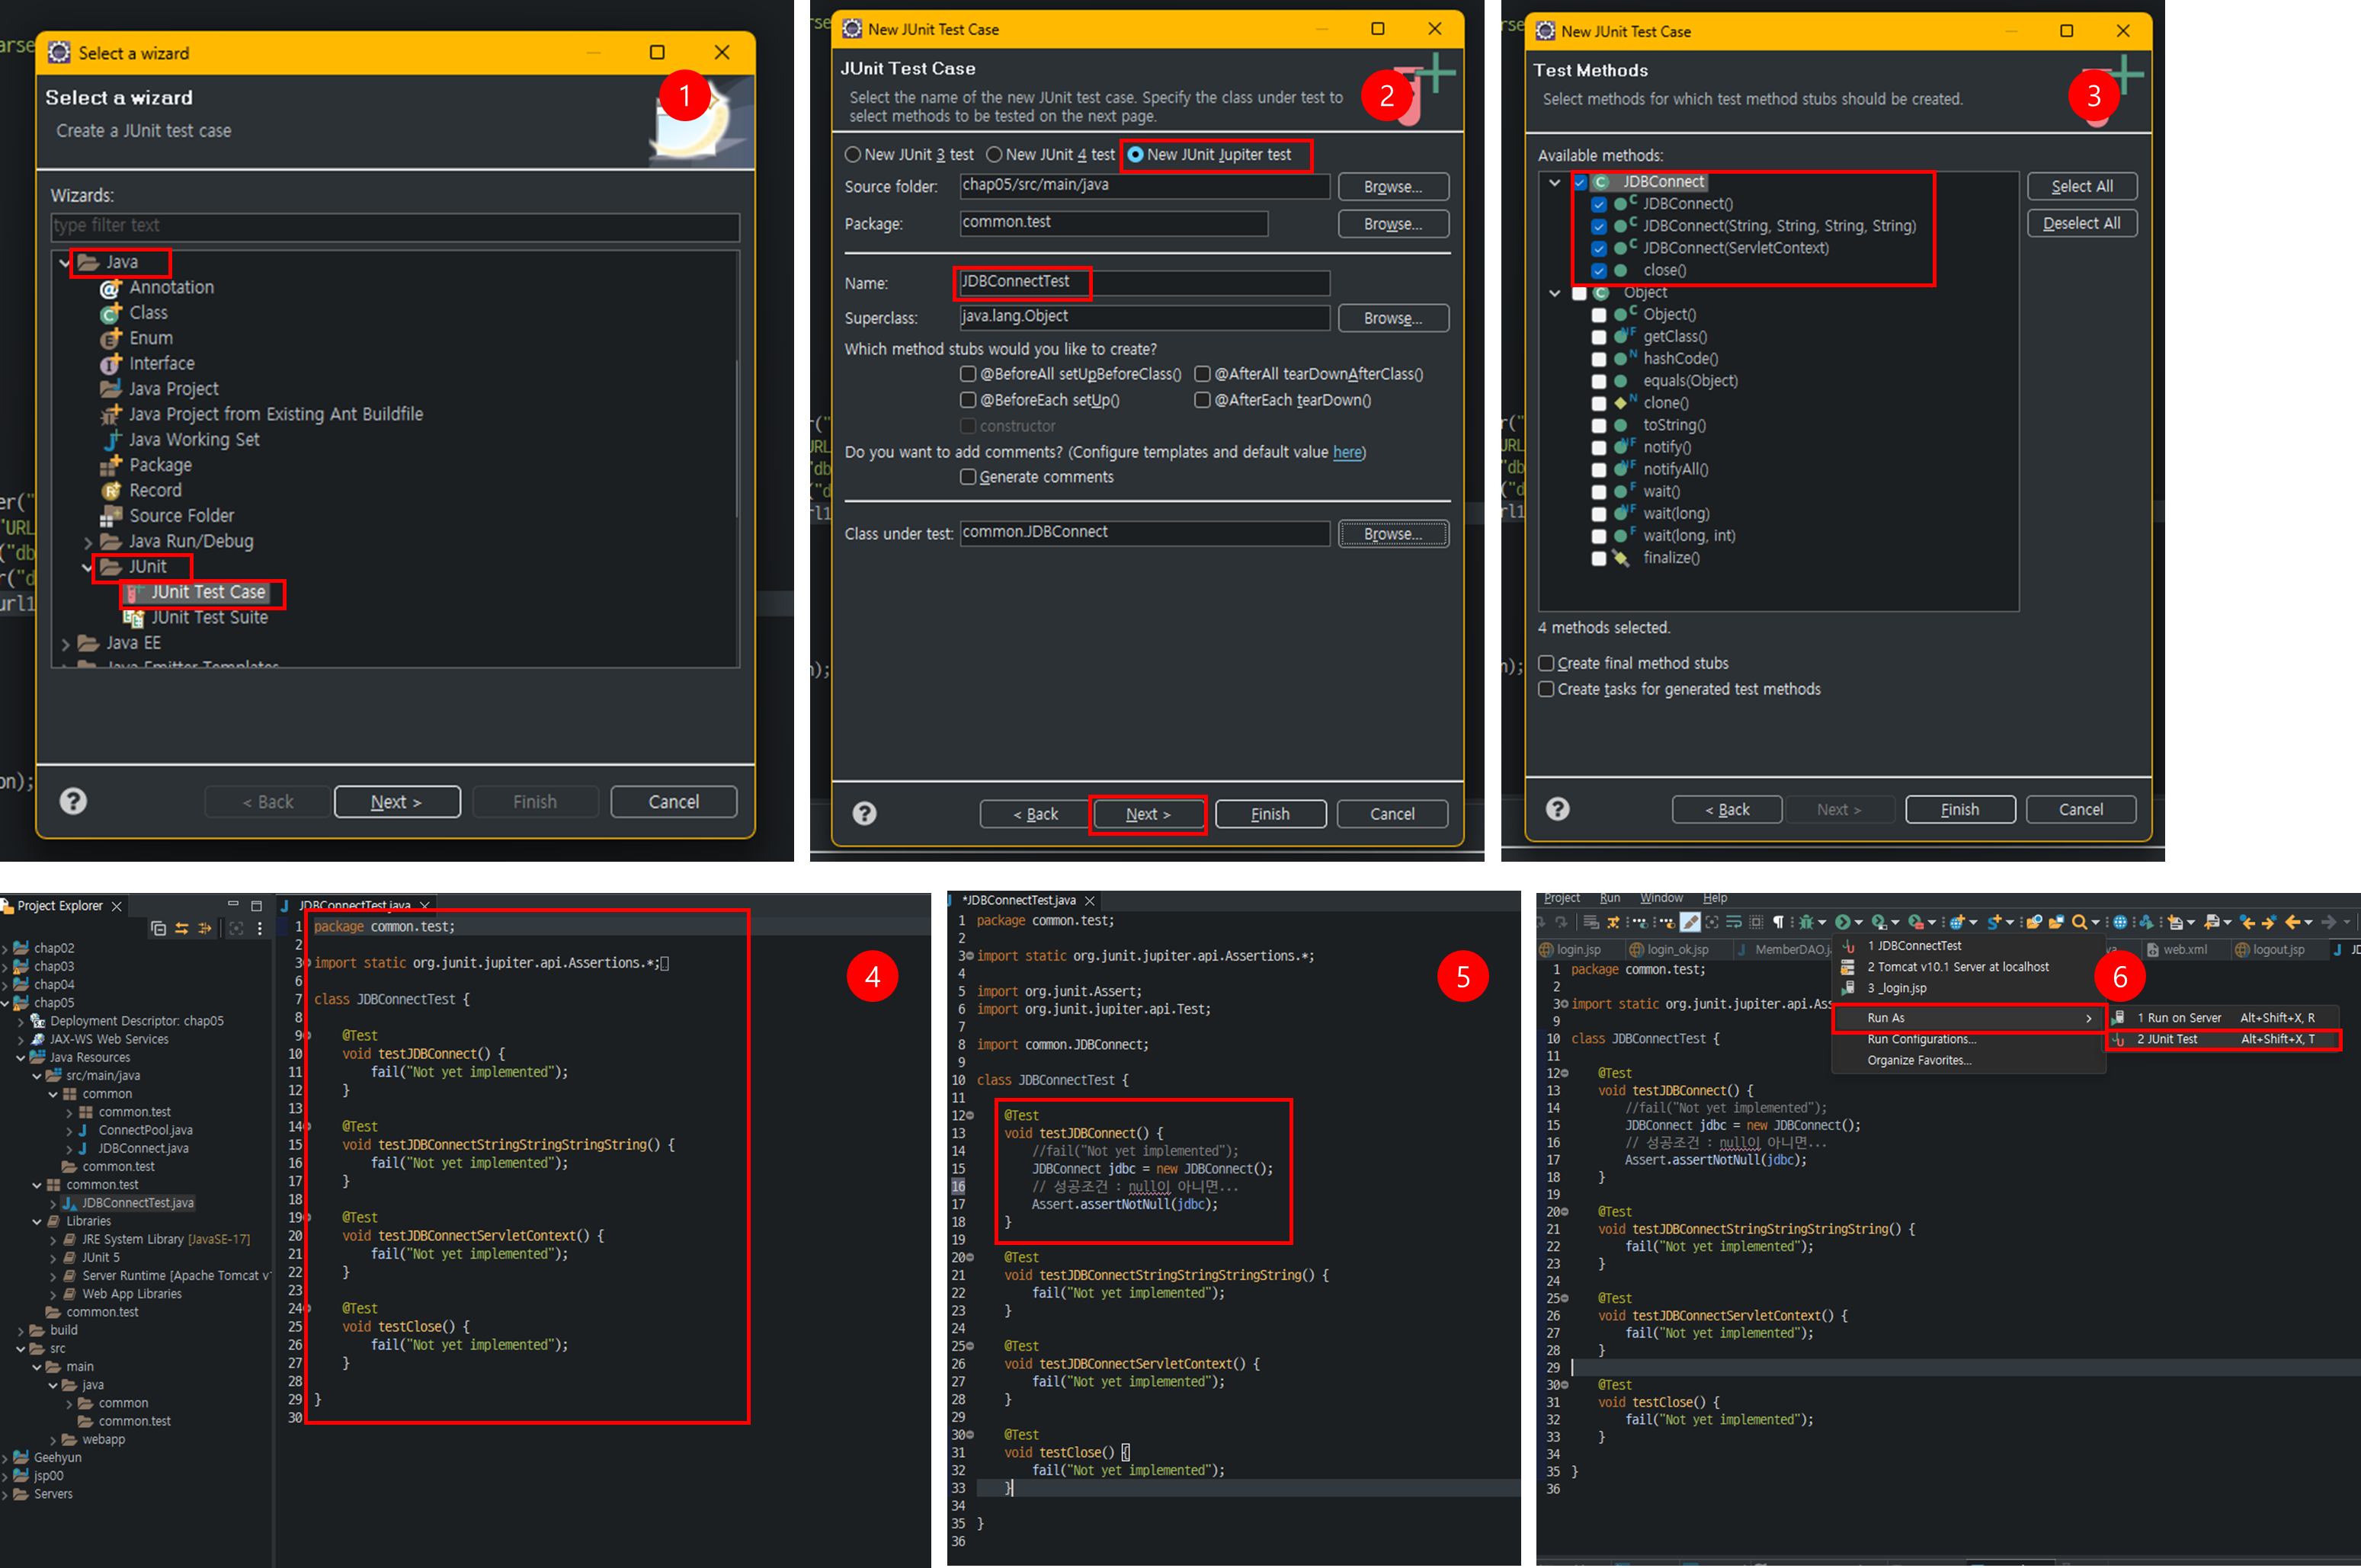The height and width of the screenshot is (1568, 2361).
Task: Select New JUnit 4 test radio button
Action: tap(994, 155)
